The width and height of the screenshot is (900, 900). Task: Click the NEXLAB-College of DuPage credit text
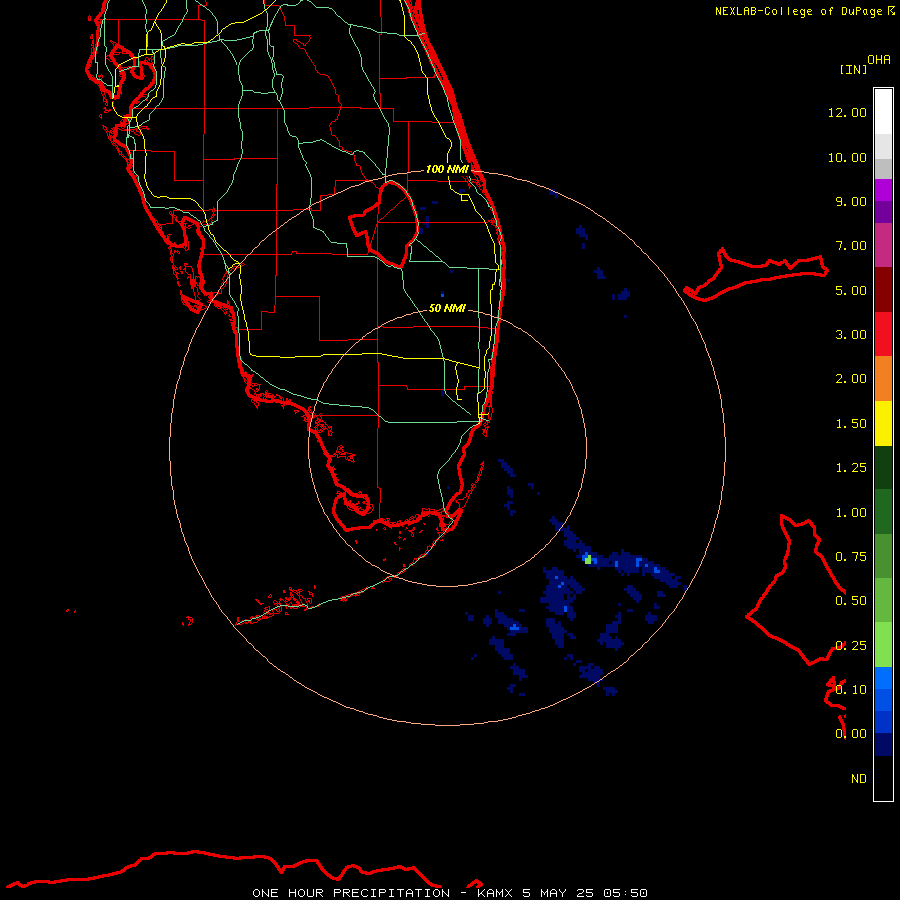pyautogui.click(x=804, y=11)
